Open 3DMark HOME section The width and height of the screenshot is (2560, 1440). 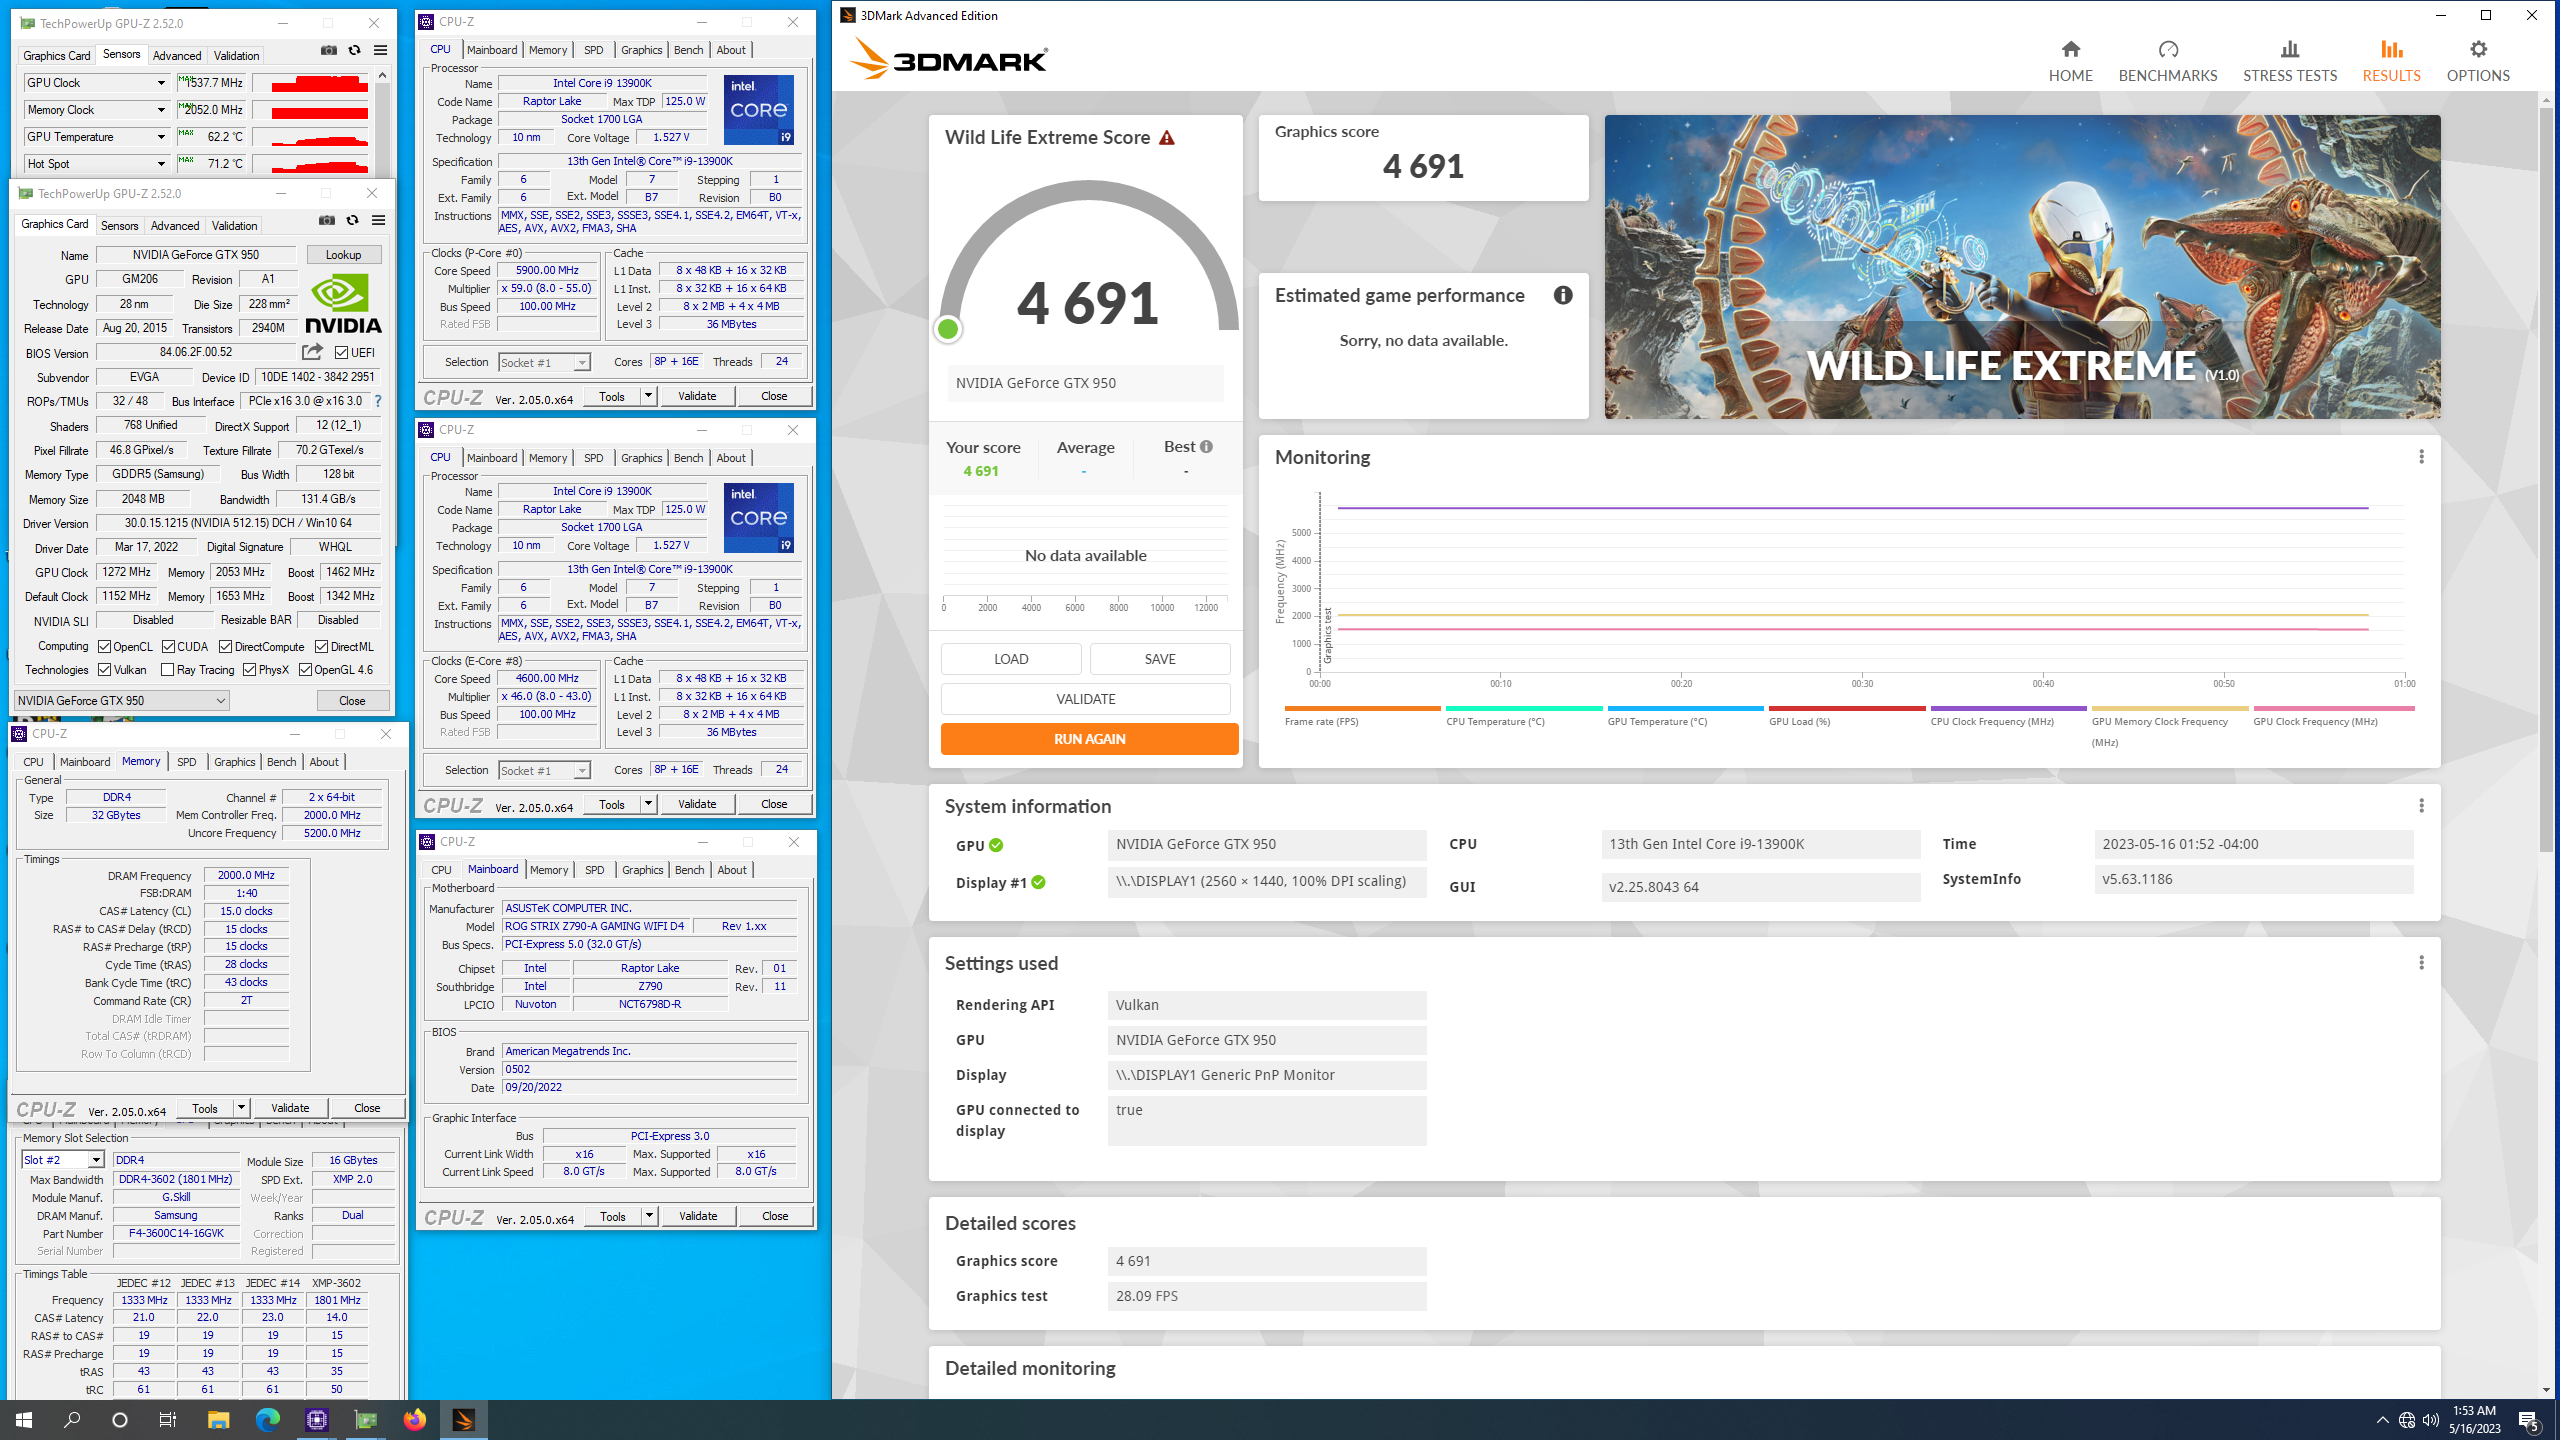click(2070, 61)
